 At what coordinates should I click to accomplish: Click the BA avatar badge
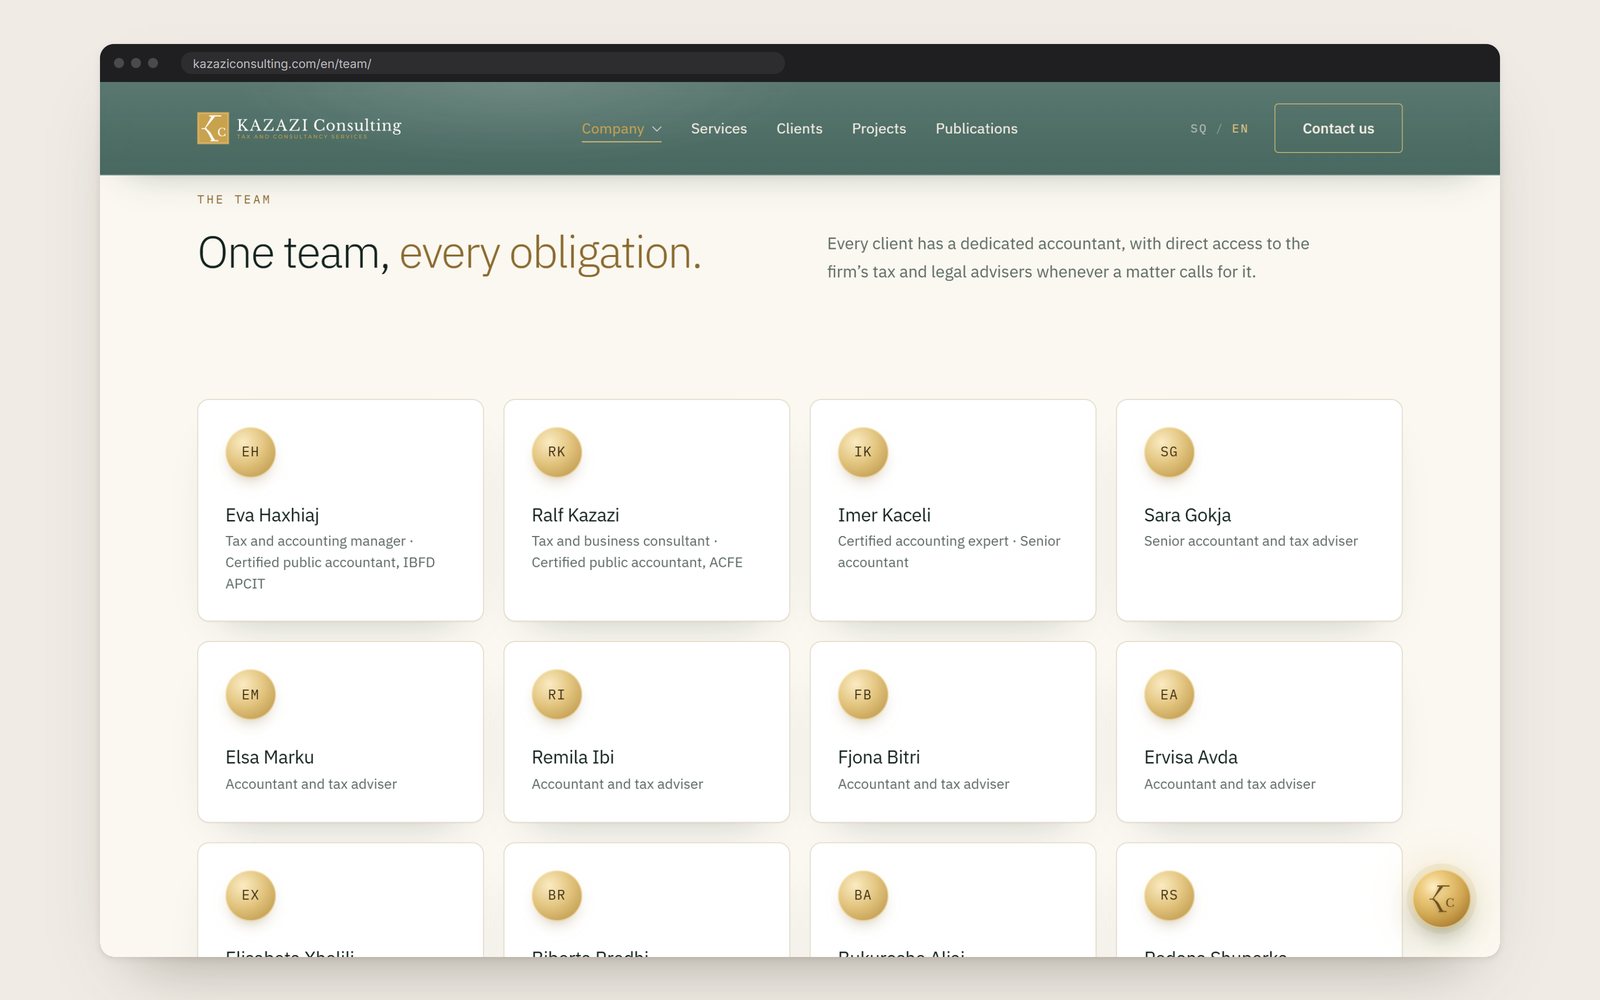pos(862,895)
